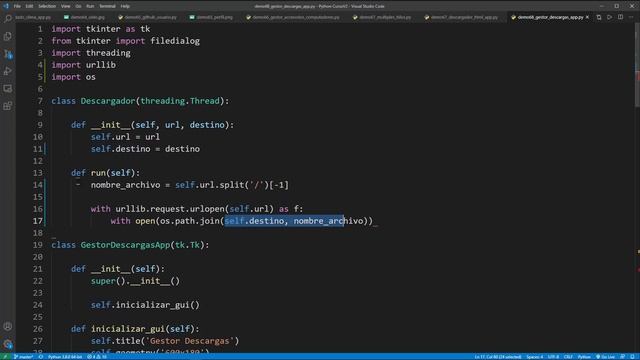This screenshot has height=360, width=640.
Task: Switch to the demo67_descargador_html_app.py tab
Action: click(x=461, y=17)
